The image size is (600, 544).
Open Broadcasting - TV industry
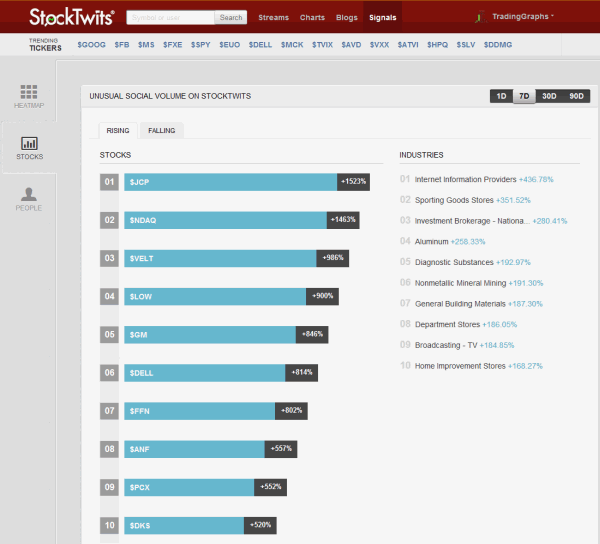(446, 345)
